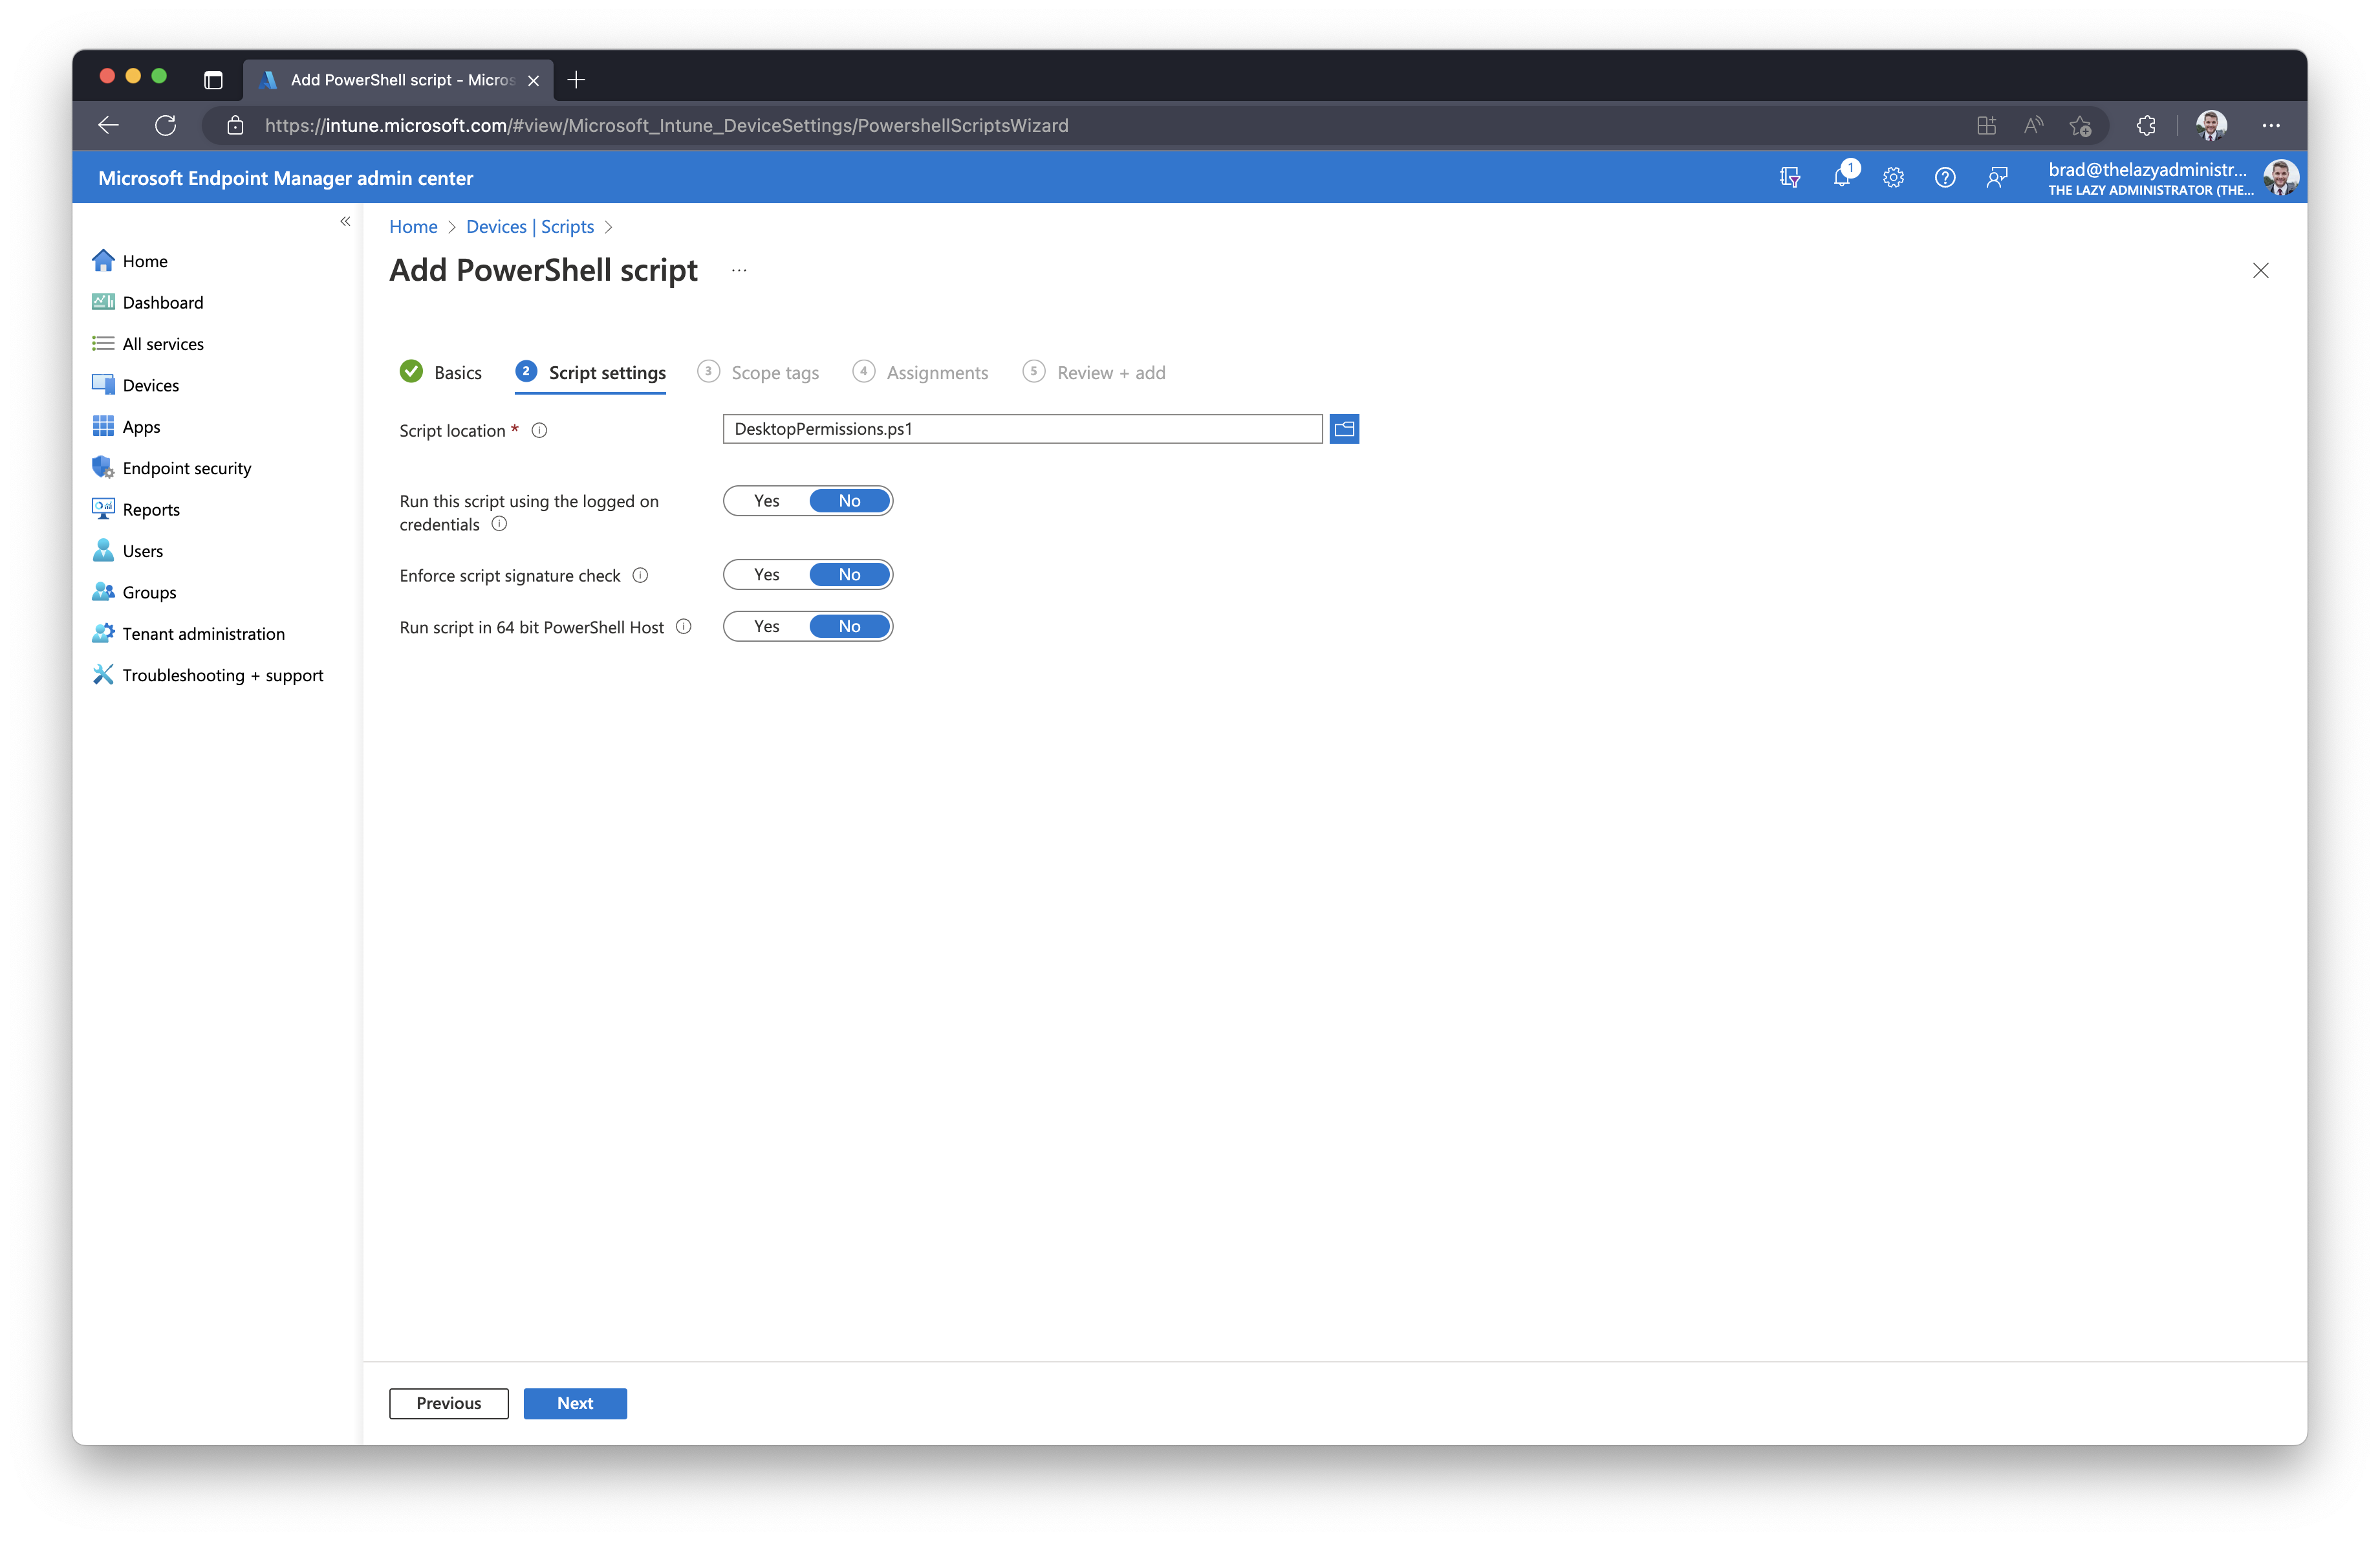The height and width of the screenshot is (1541, 2380).
Task: Open account menu via profile avatar in header
Action: pyautogui.click(x=2281, y=177)
